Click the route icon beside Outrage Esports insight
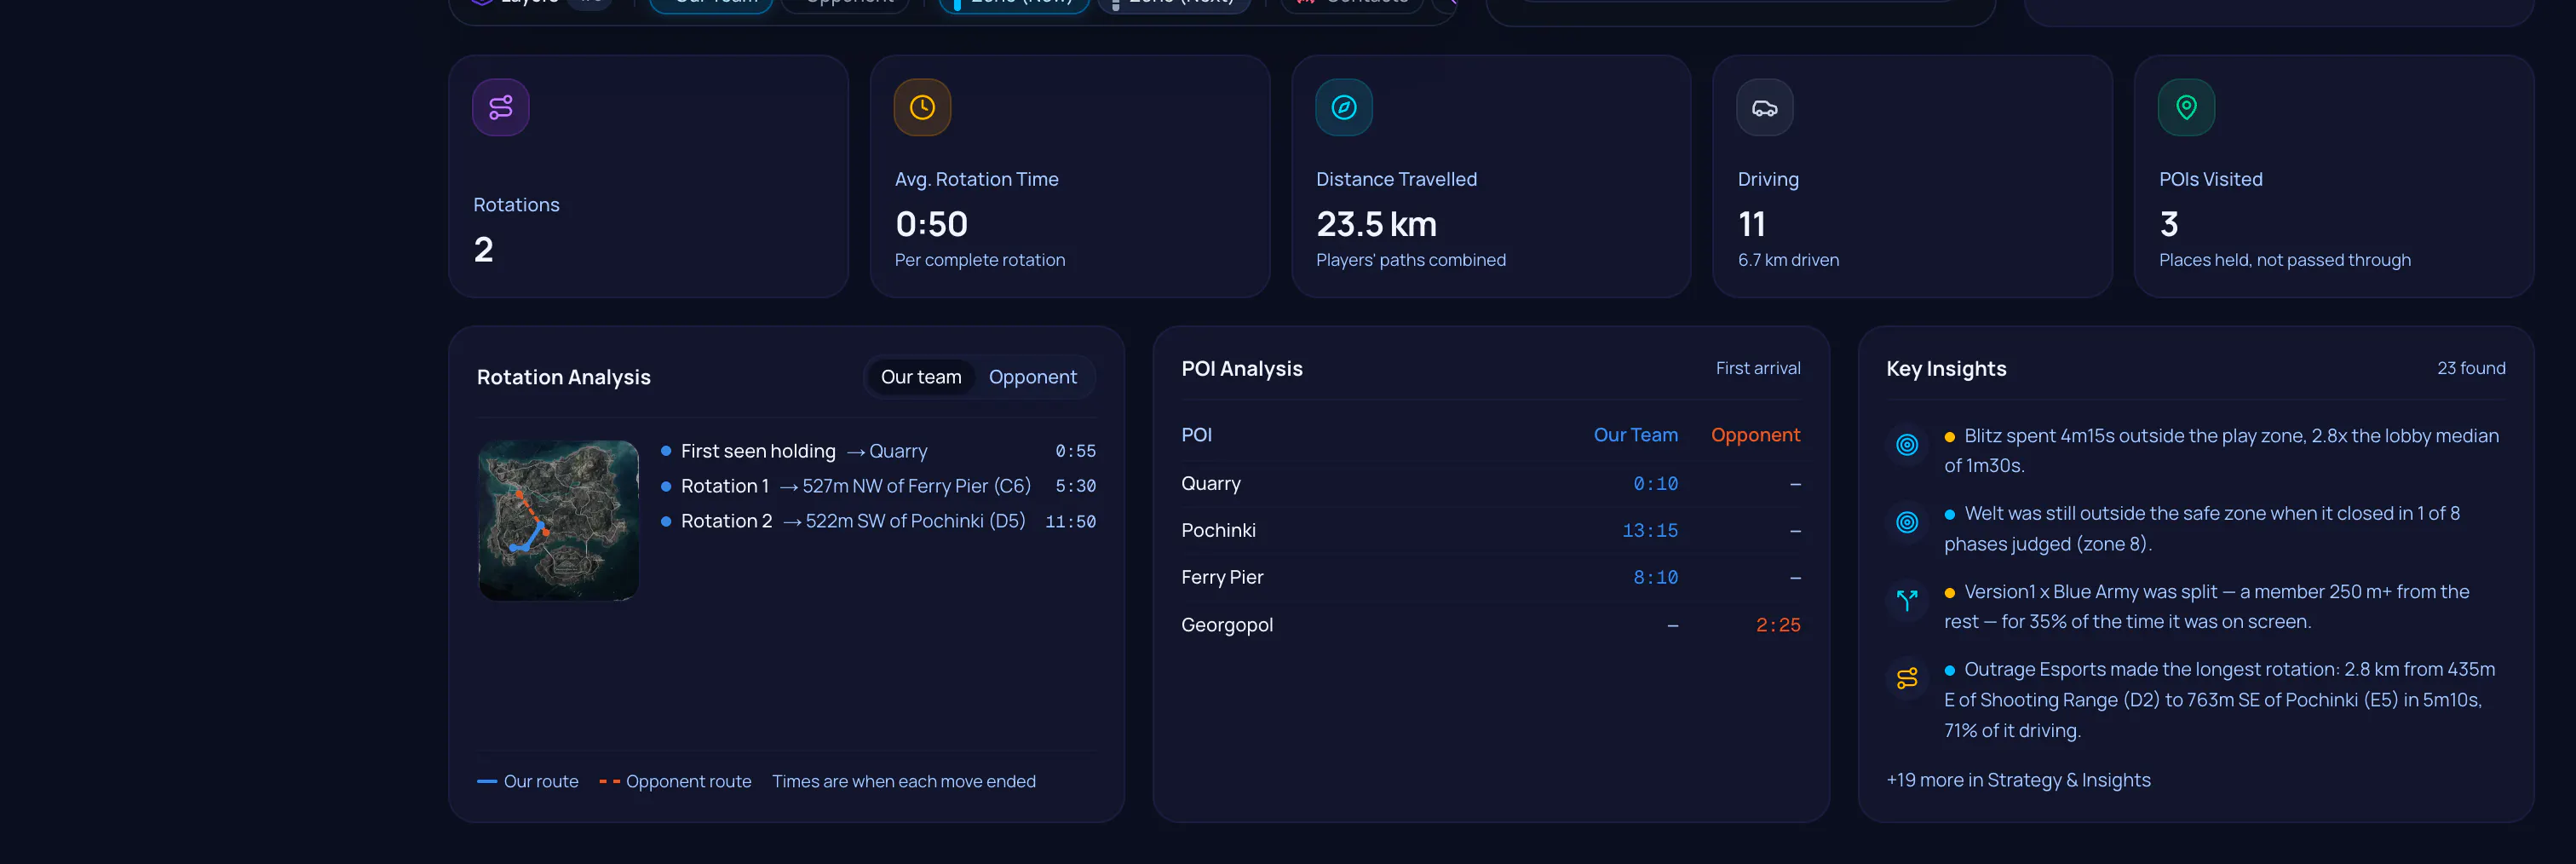Image resolution: width=2576 pixels, height=864 pixels. click(x=1907, y=678)
